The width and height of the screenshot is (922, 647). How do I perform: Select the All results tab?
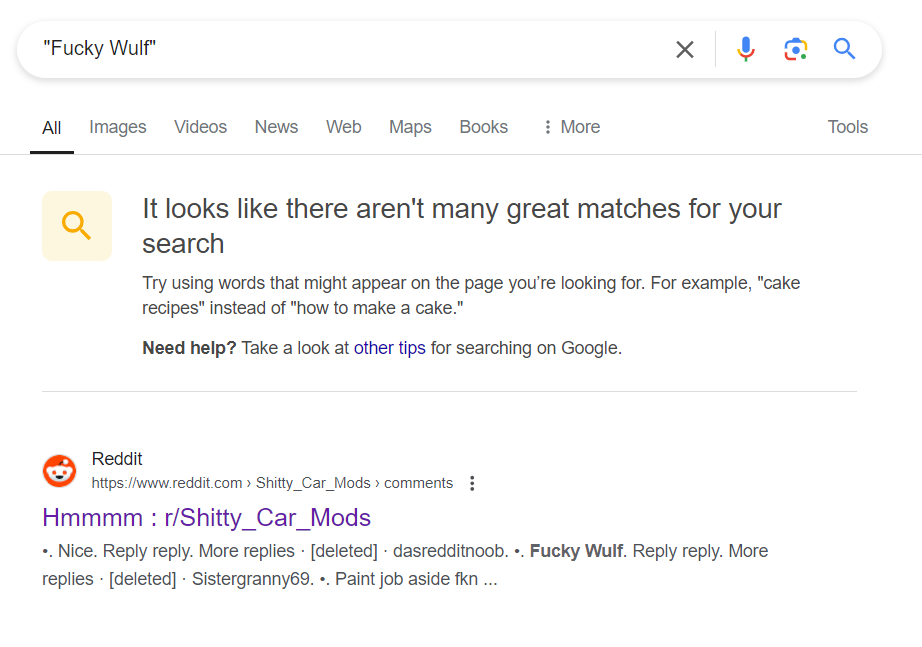point(52,128)
